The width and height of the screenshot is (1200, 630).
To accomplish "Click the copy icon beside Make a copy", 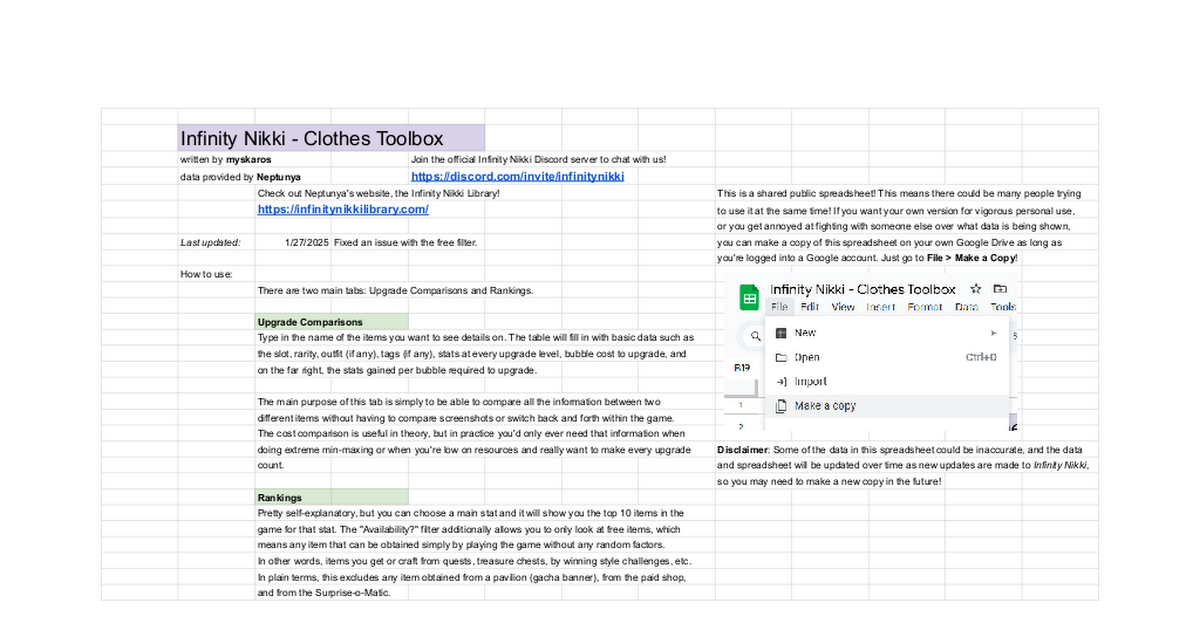I will [782, 406].
